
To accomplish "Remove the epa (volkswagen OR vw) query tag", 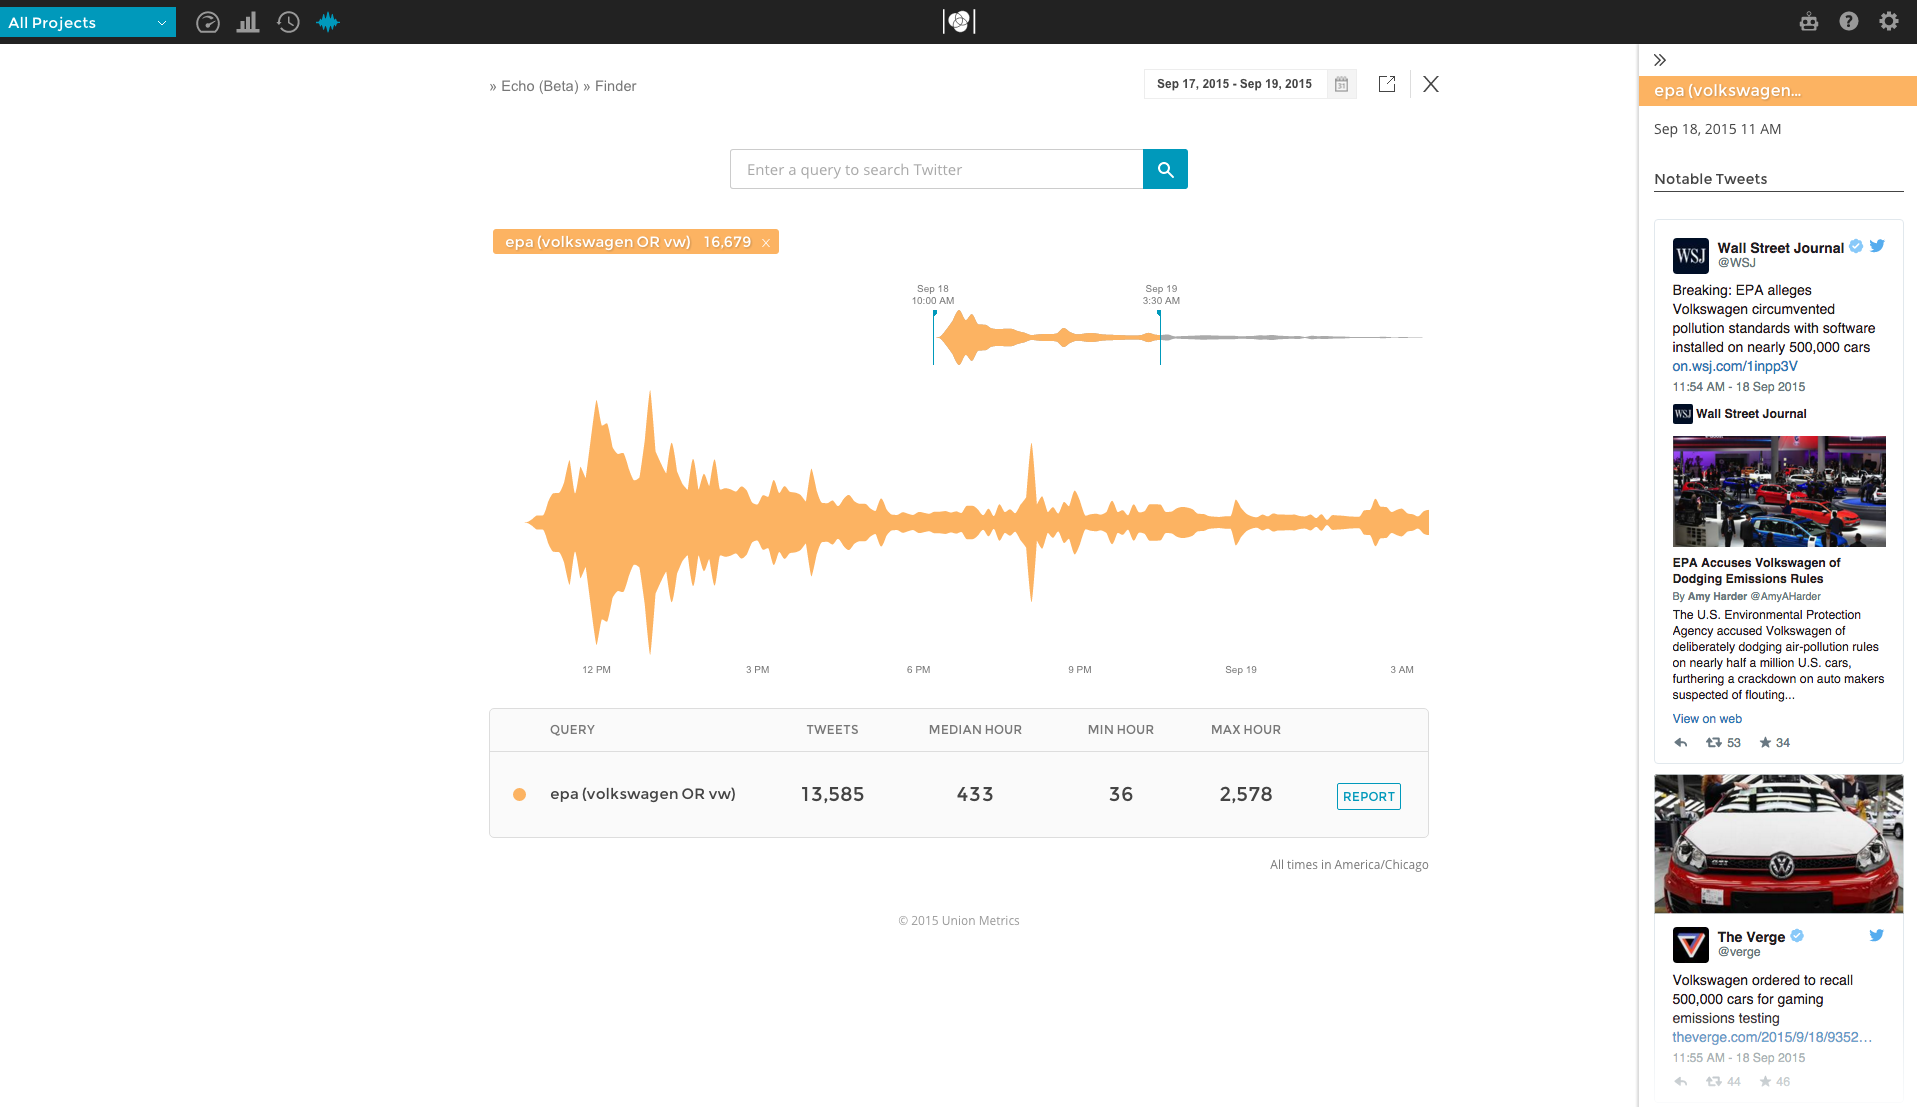I will coord(766,242).
